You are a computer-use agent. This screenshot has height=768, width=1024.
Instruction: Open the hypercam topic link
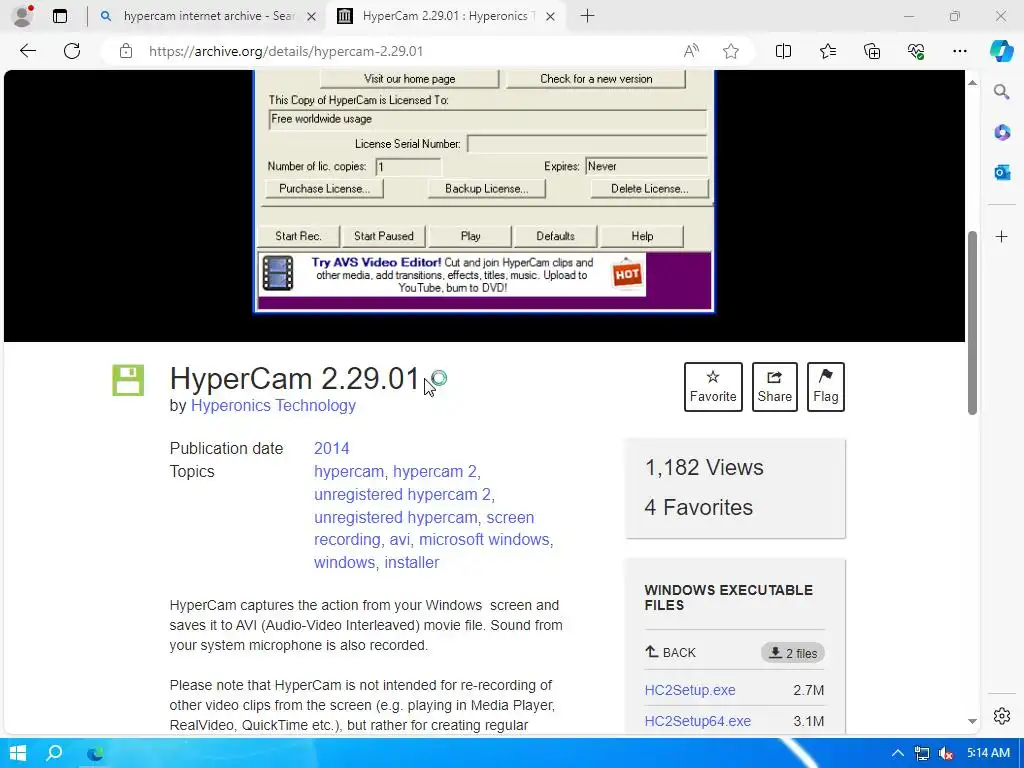(349, 472)
